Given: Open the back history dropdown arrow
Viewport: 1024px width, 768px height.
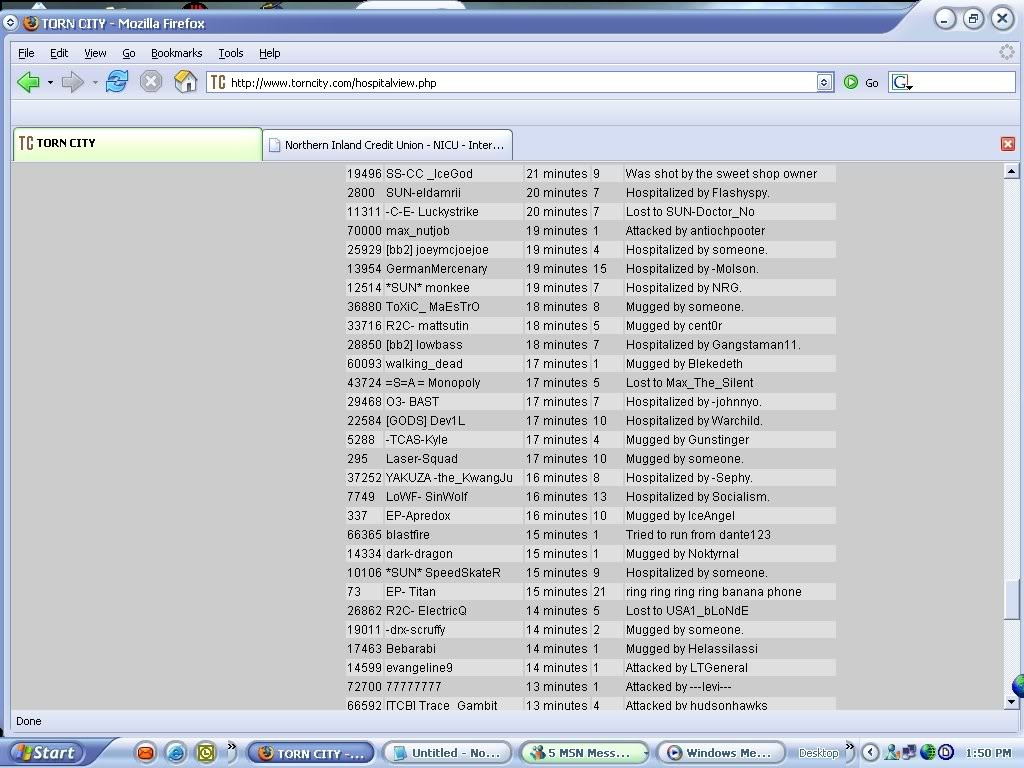Looking at the screenshot, I should [50, 83].
